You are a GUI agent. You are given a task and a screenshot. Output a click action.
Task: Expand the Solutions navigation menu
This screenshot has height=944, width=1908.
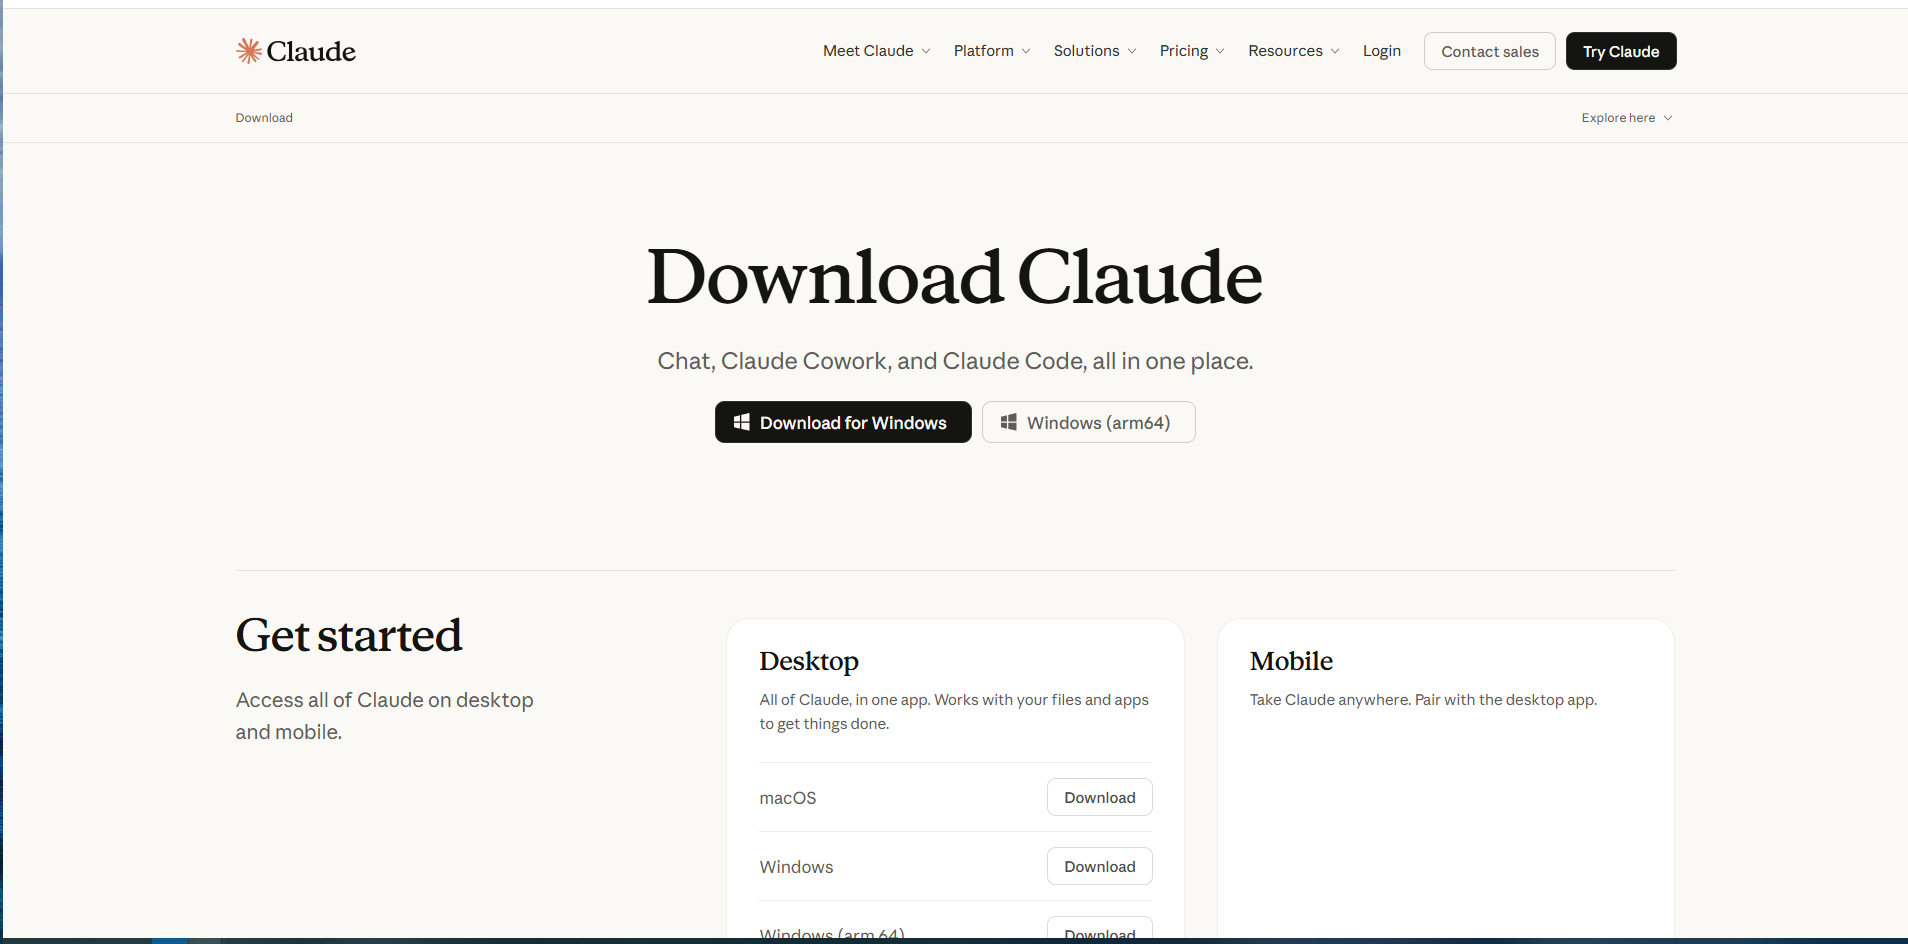(1094, 51)
